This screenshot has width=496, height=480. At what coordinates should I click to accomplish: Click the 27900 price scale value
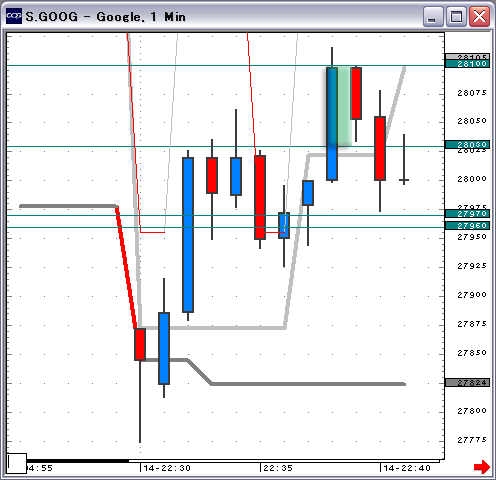pos(472,295)
